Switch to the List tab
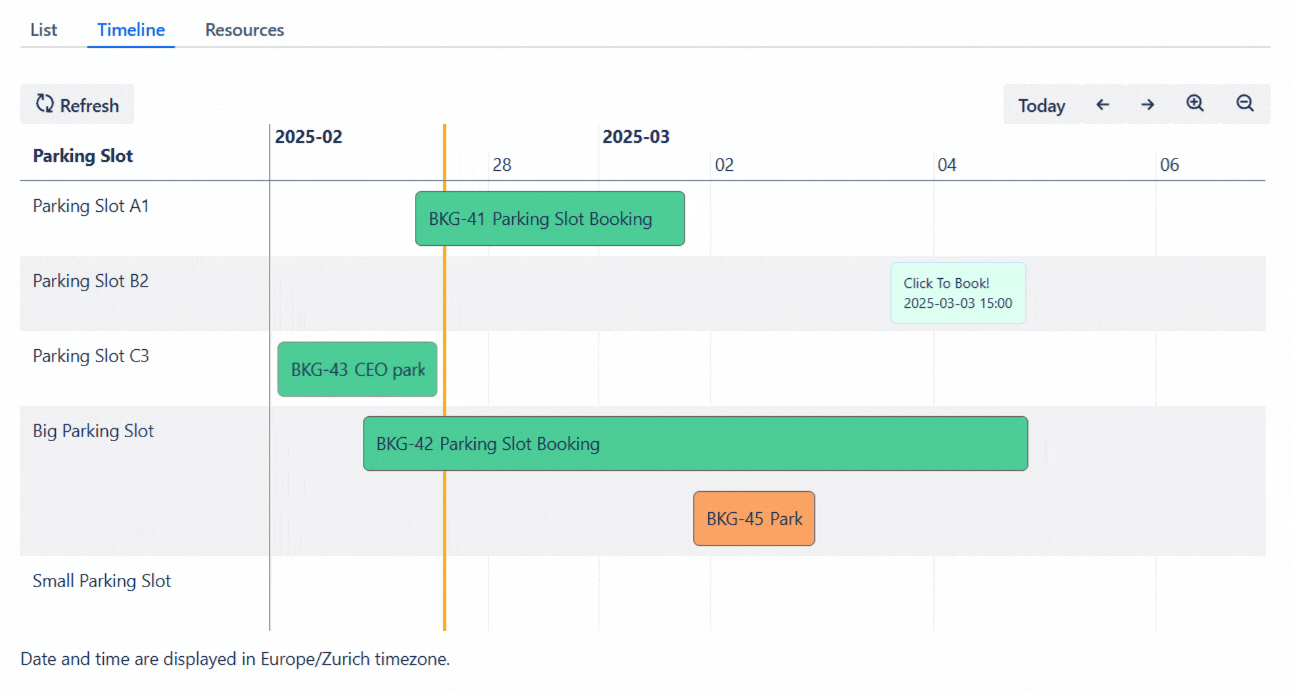The height and width of the screenshot is (693, 1293). [42, 30]
